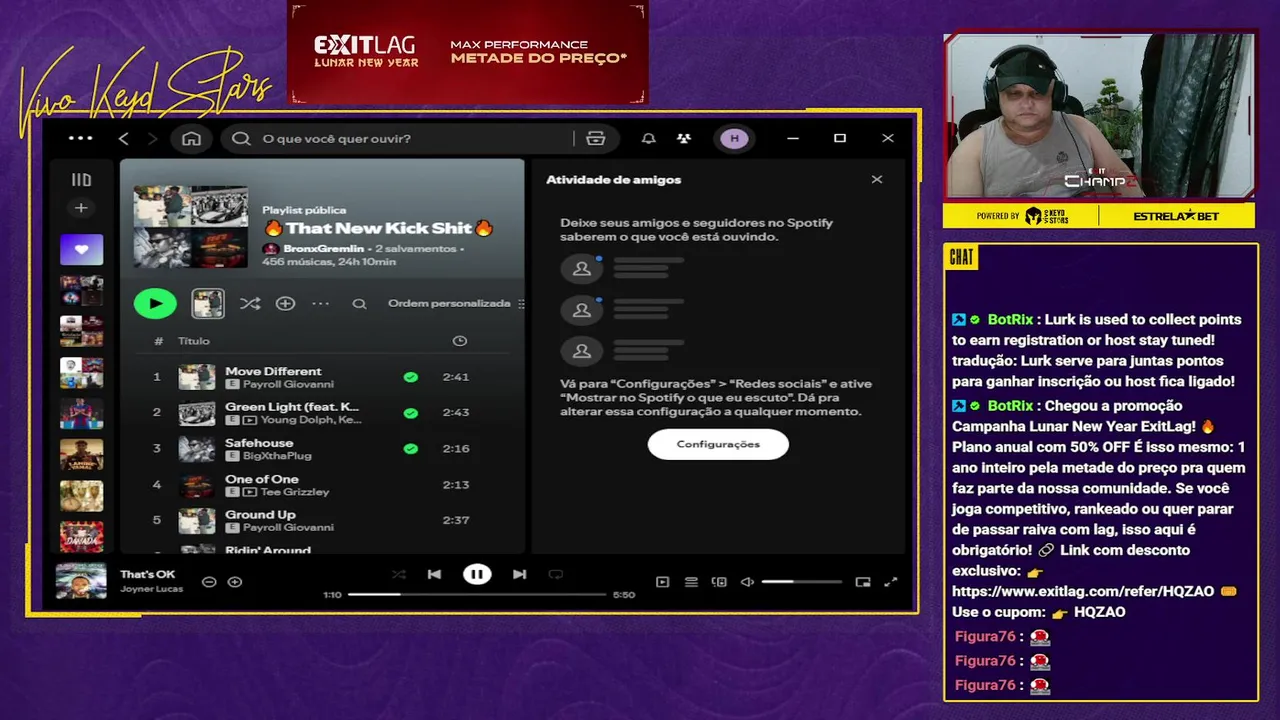Open the miniplayer icon
Viewport: 1280px width, 720px height.
pyautogui.click(x=863, y=582)
